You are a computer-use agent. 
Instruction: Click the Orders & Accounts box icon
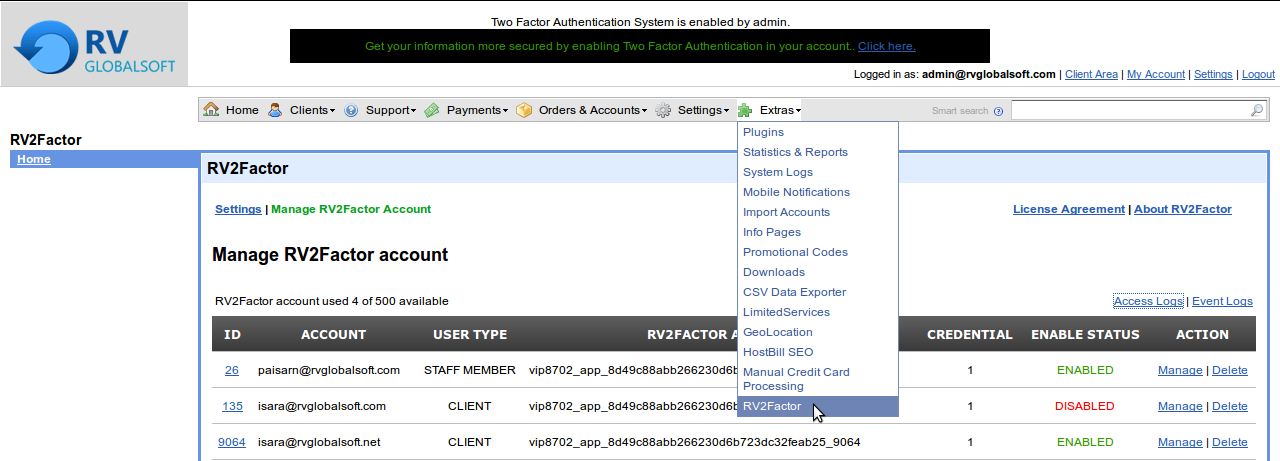coord(524,110)
